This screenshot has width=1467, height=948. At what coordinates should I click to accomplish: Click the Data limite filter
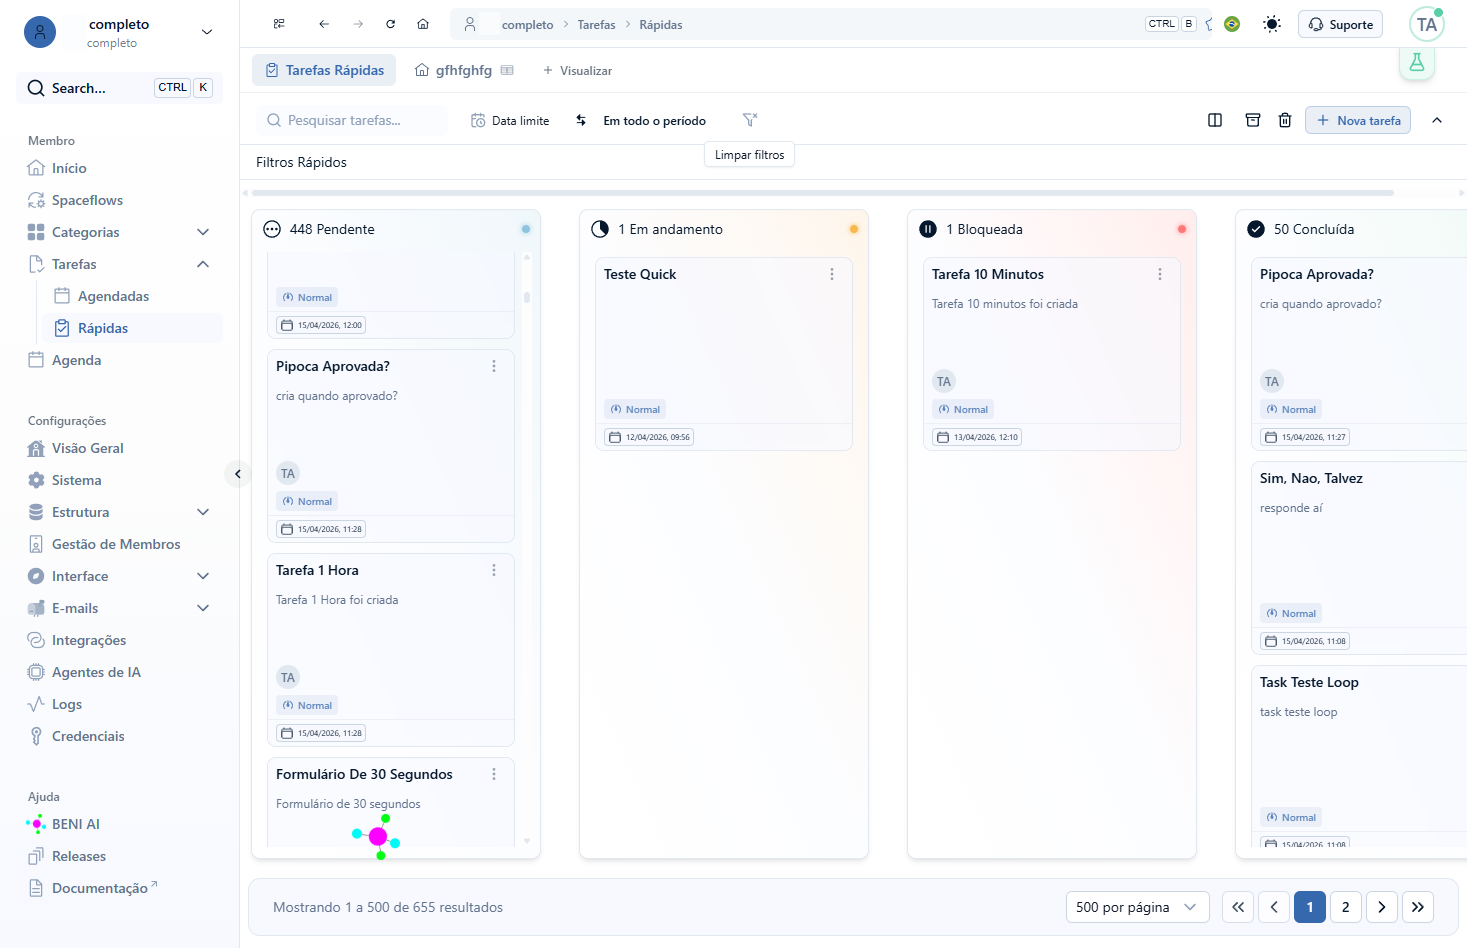pyautogui.click(x=510, y=120)
